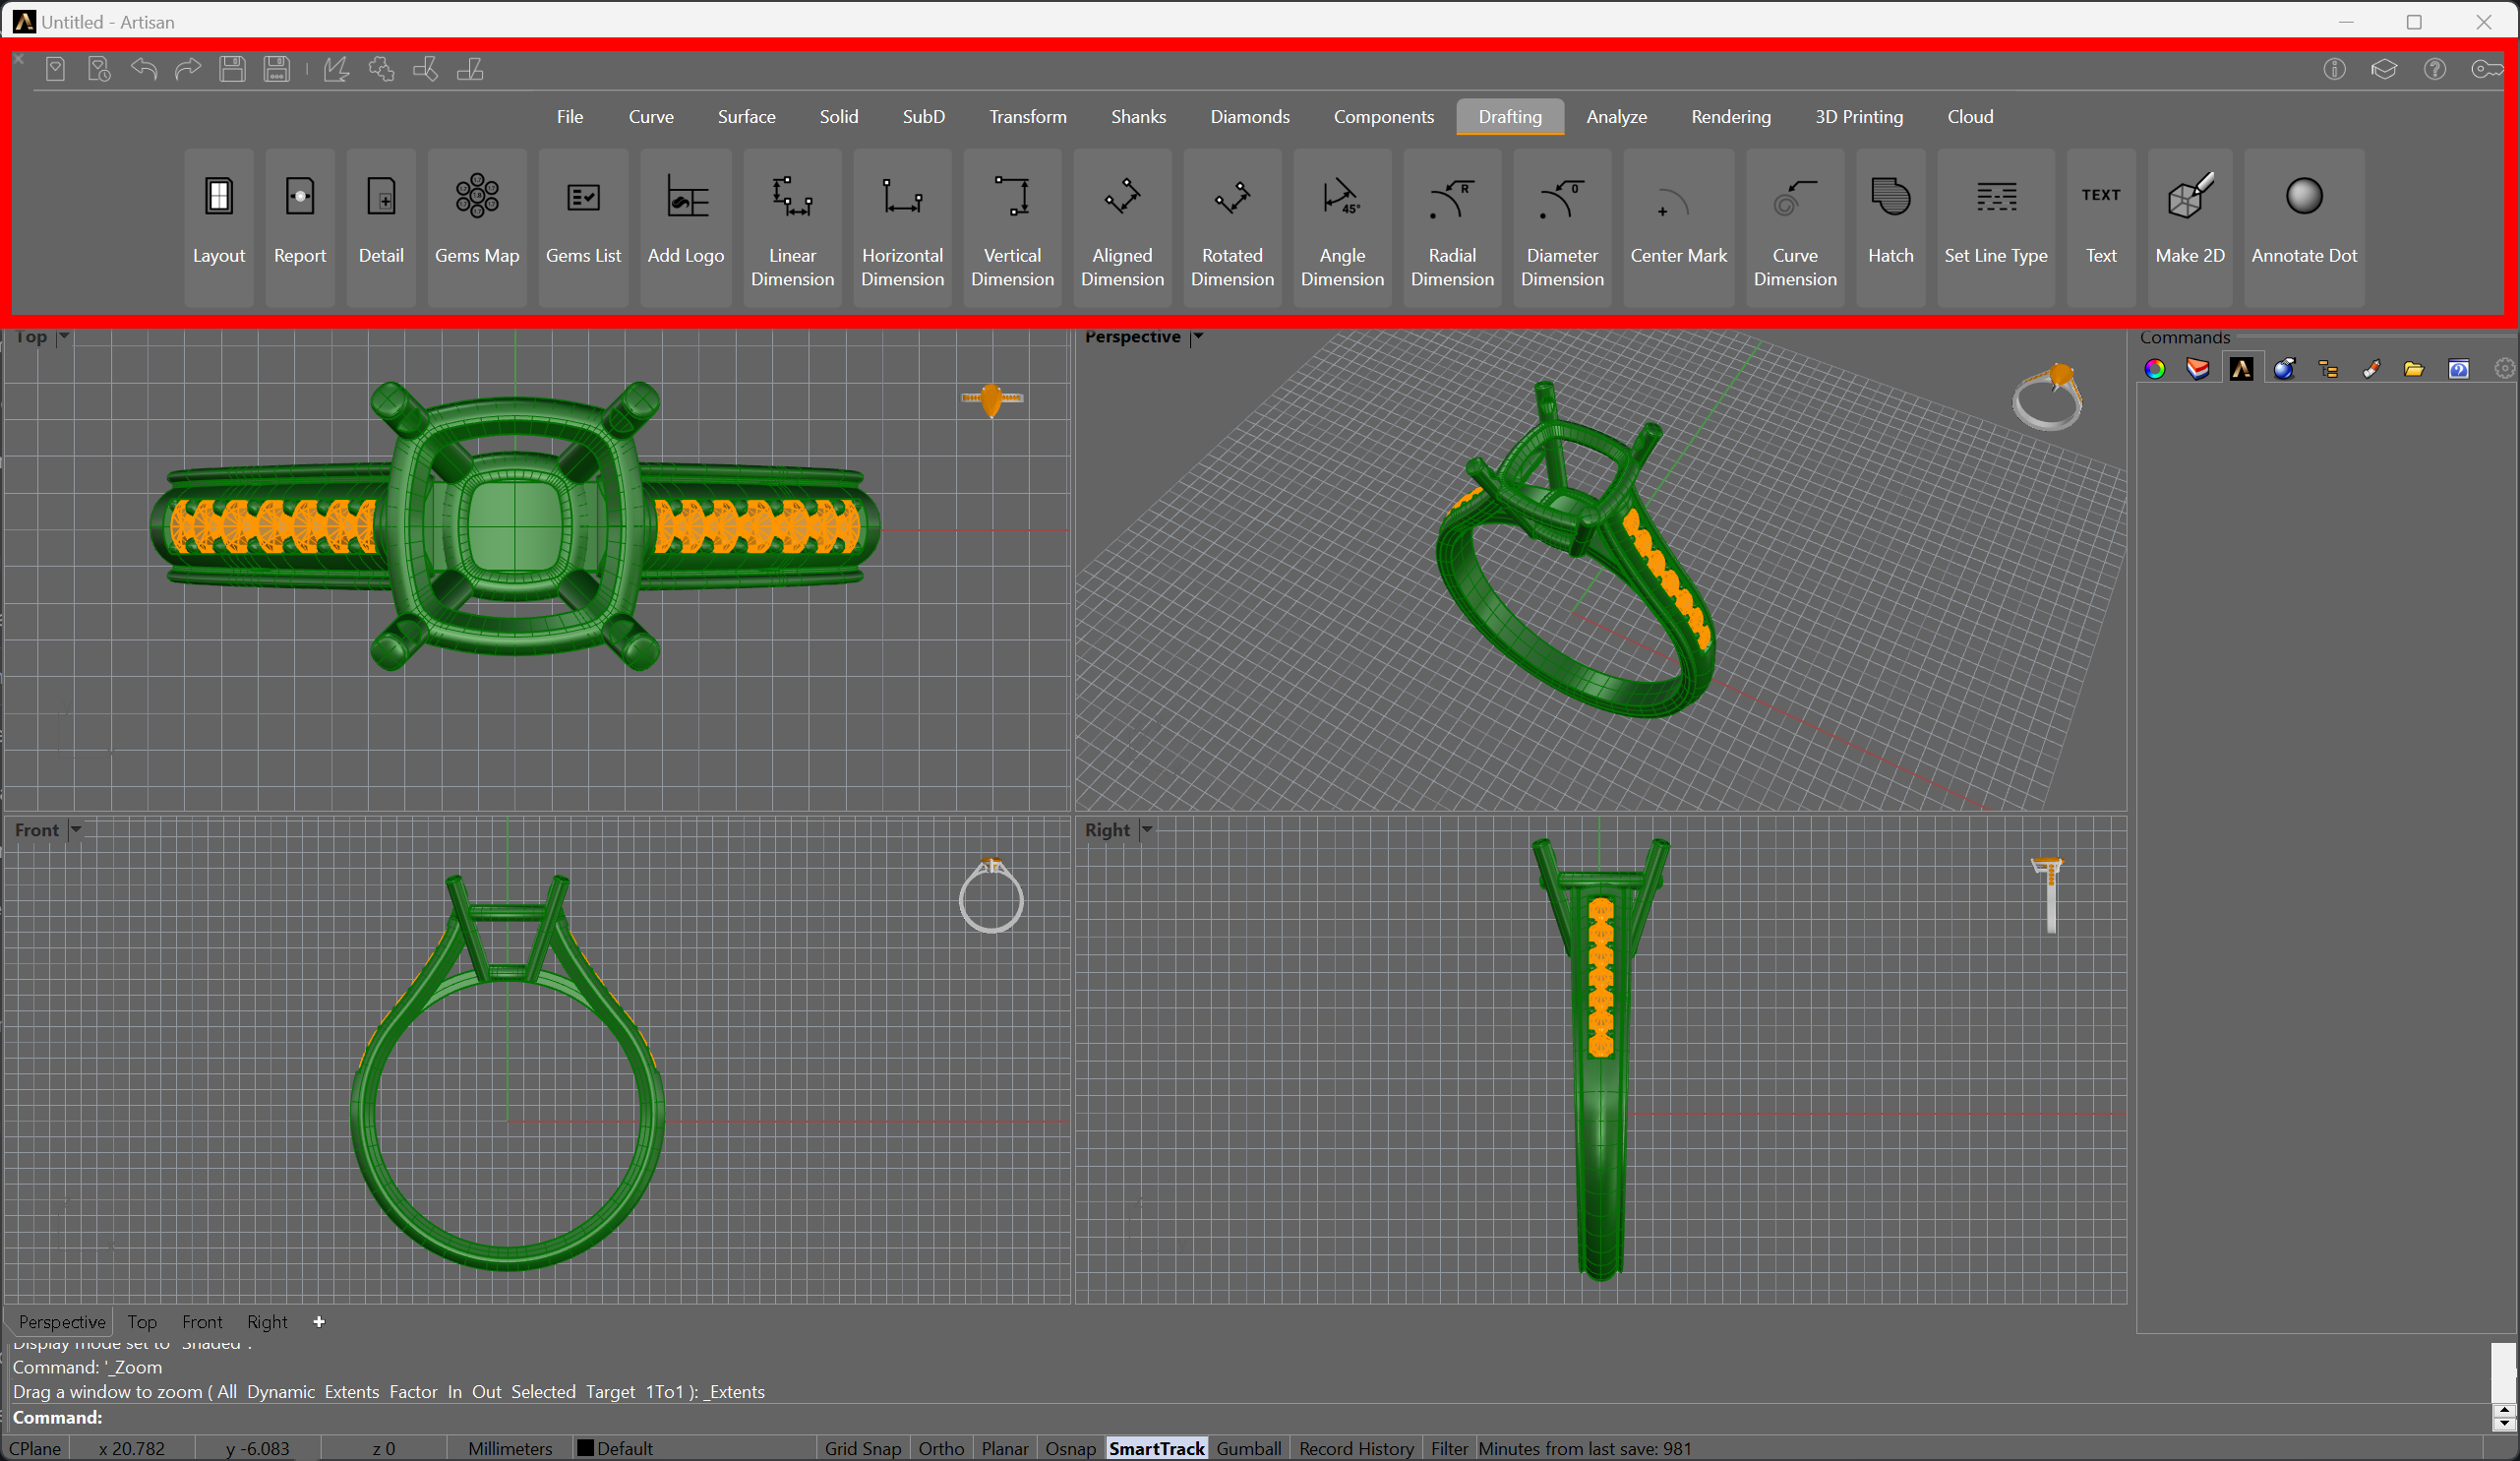Select the Text annotation tool
Screen dimensions: 2520x1461
coord(2101,227)
